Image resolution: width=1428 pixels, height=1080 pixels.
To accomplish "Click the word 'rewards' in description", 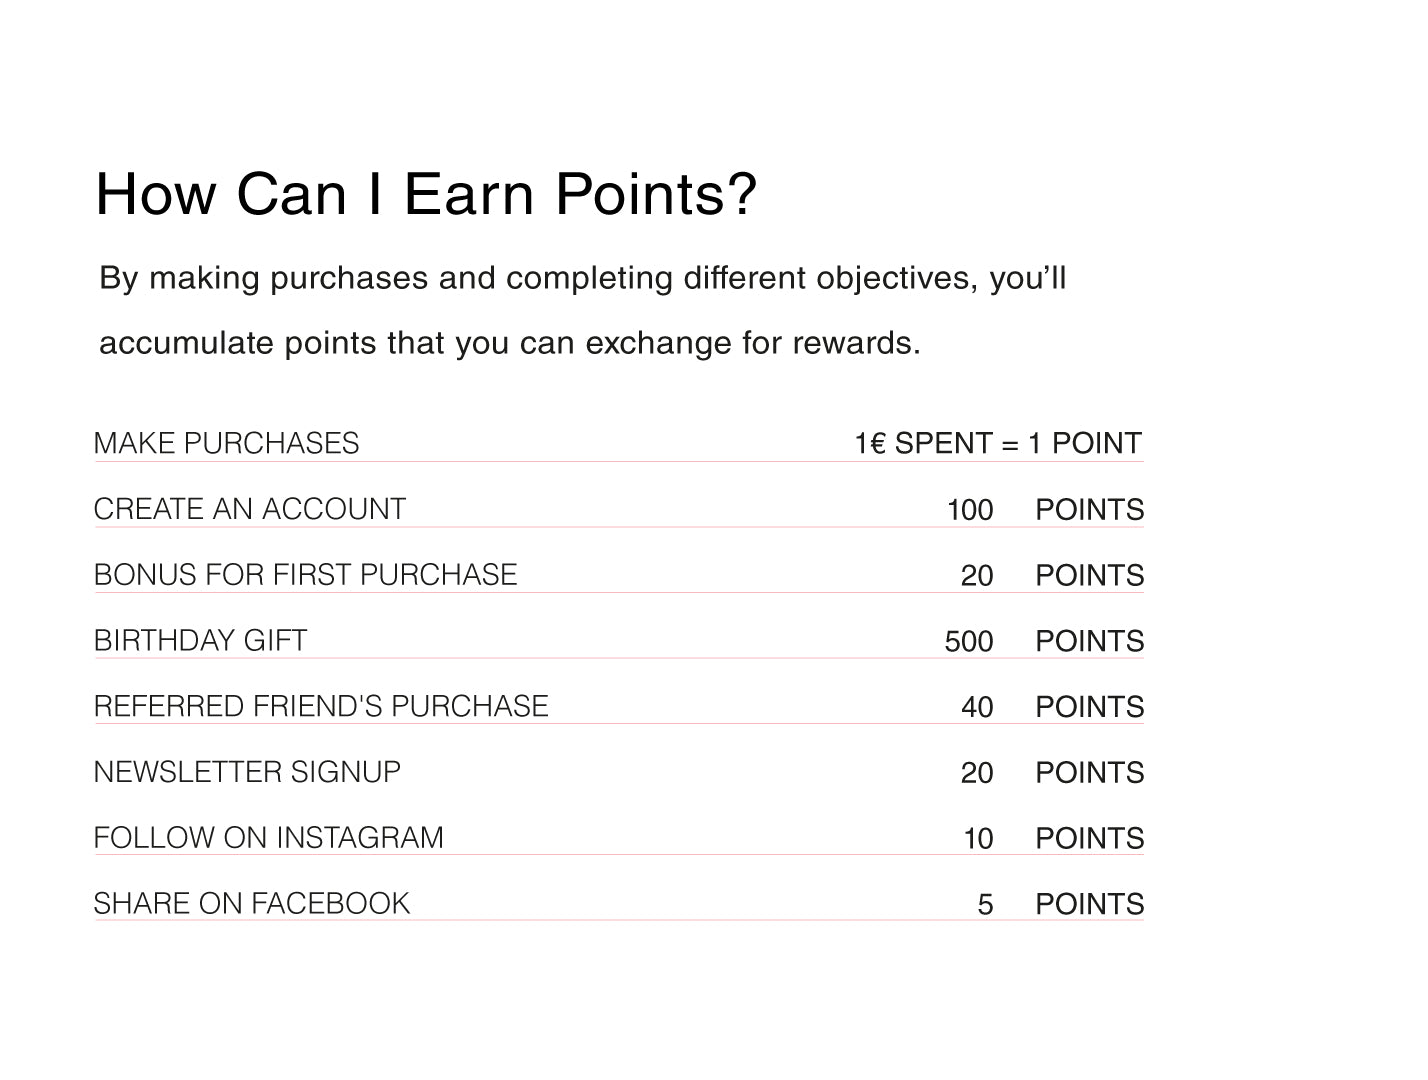I will coord(856,343).
